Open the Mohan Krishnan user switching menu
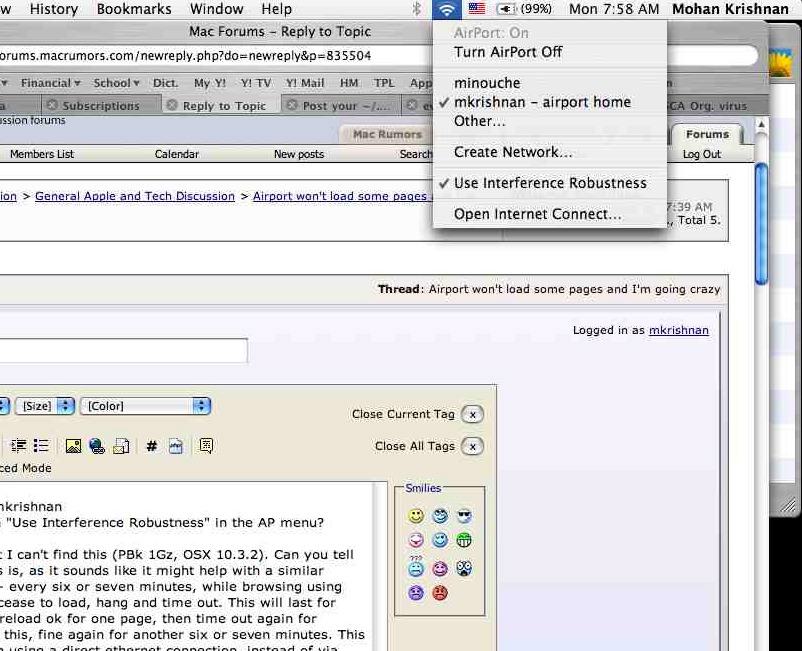Image resolution: width=802 pixels, height=651 pixels. click(730, 9)
